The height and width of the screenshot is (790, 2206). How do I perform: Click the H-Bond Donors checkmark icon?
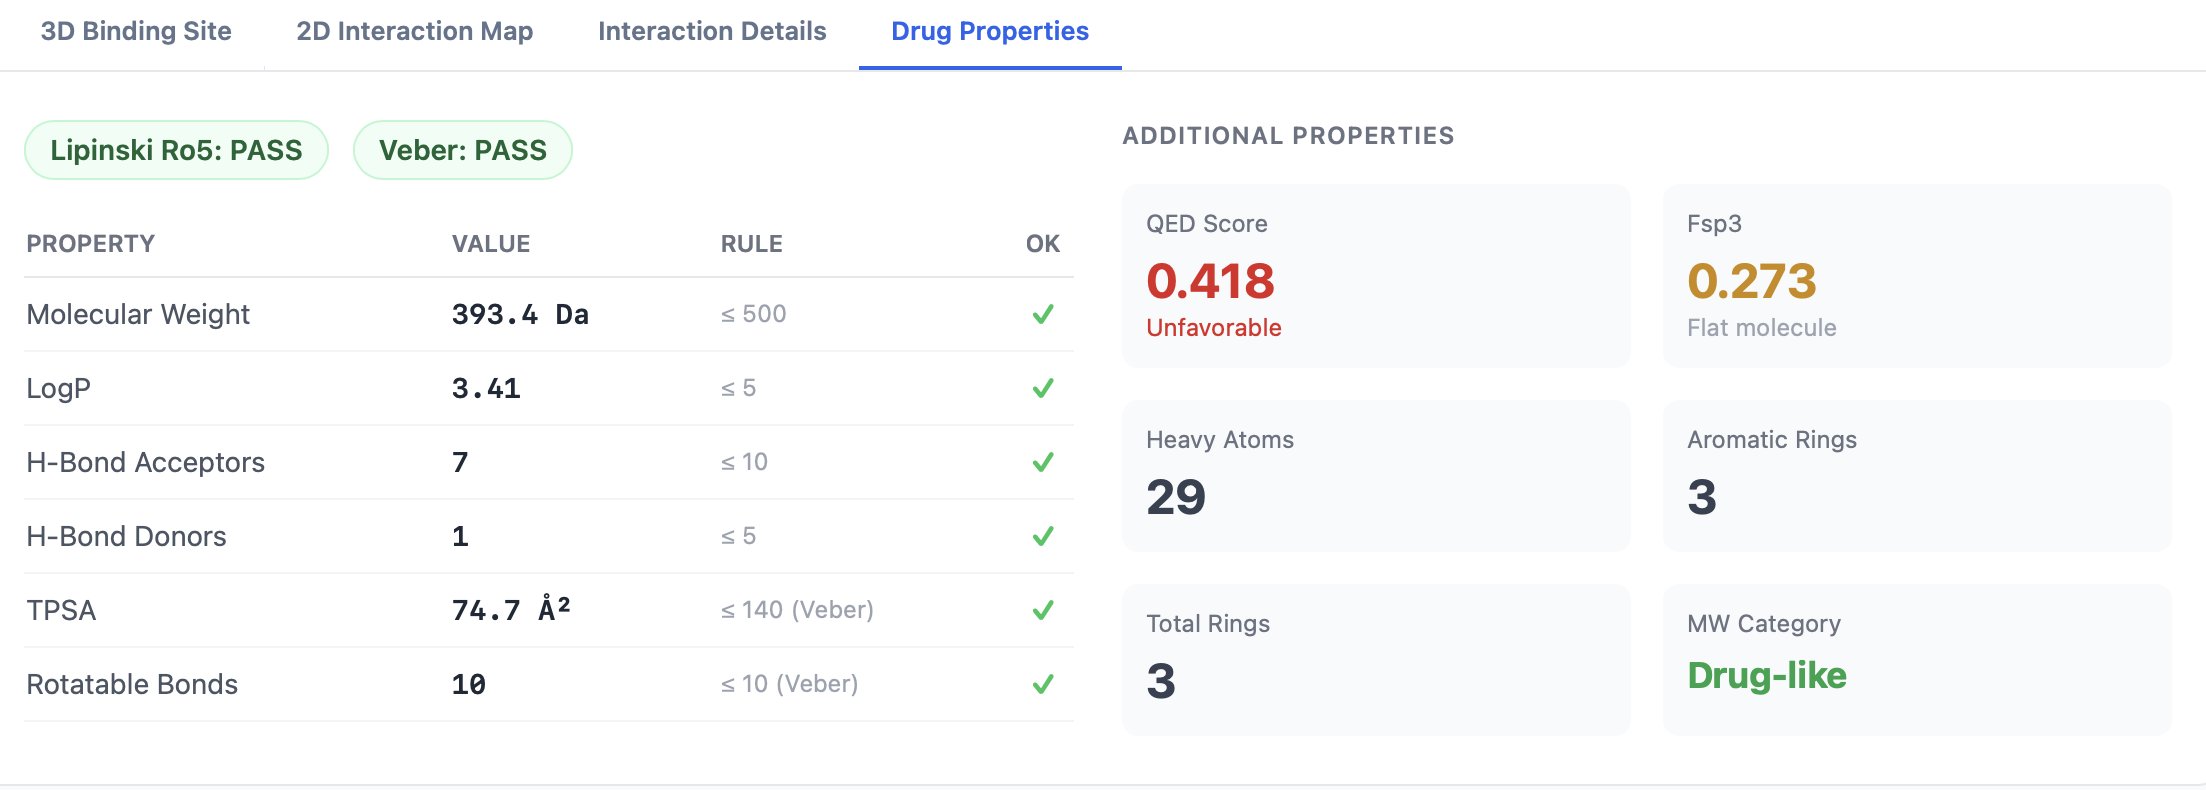pyautogui.click(x=1043, y=536)
